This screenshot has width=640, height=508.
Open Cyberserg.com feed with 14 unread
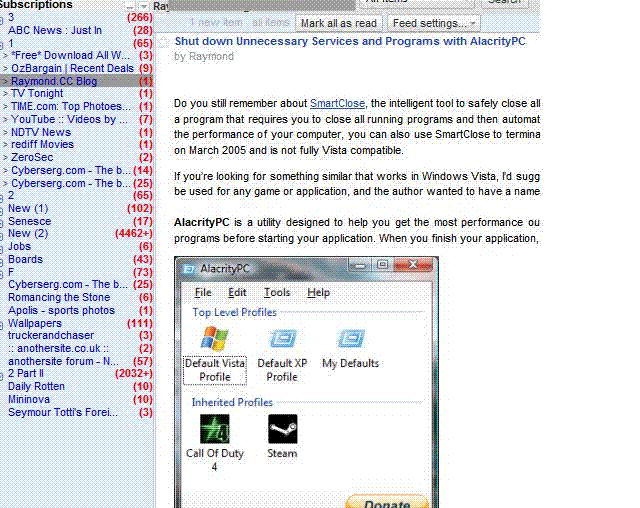click(71, 171)
